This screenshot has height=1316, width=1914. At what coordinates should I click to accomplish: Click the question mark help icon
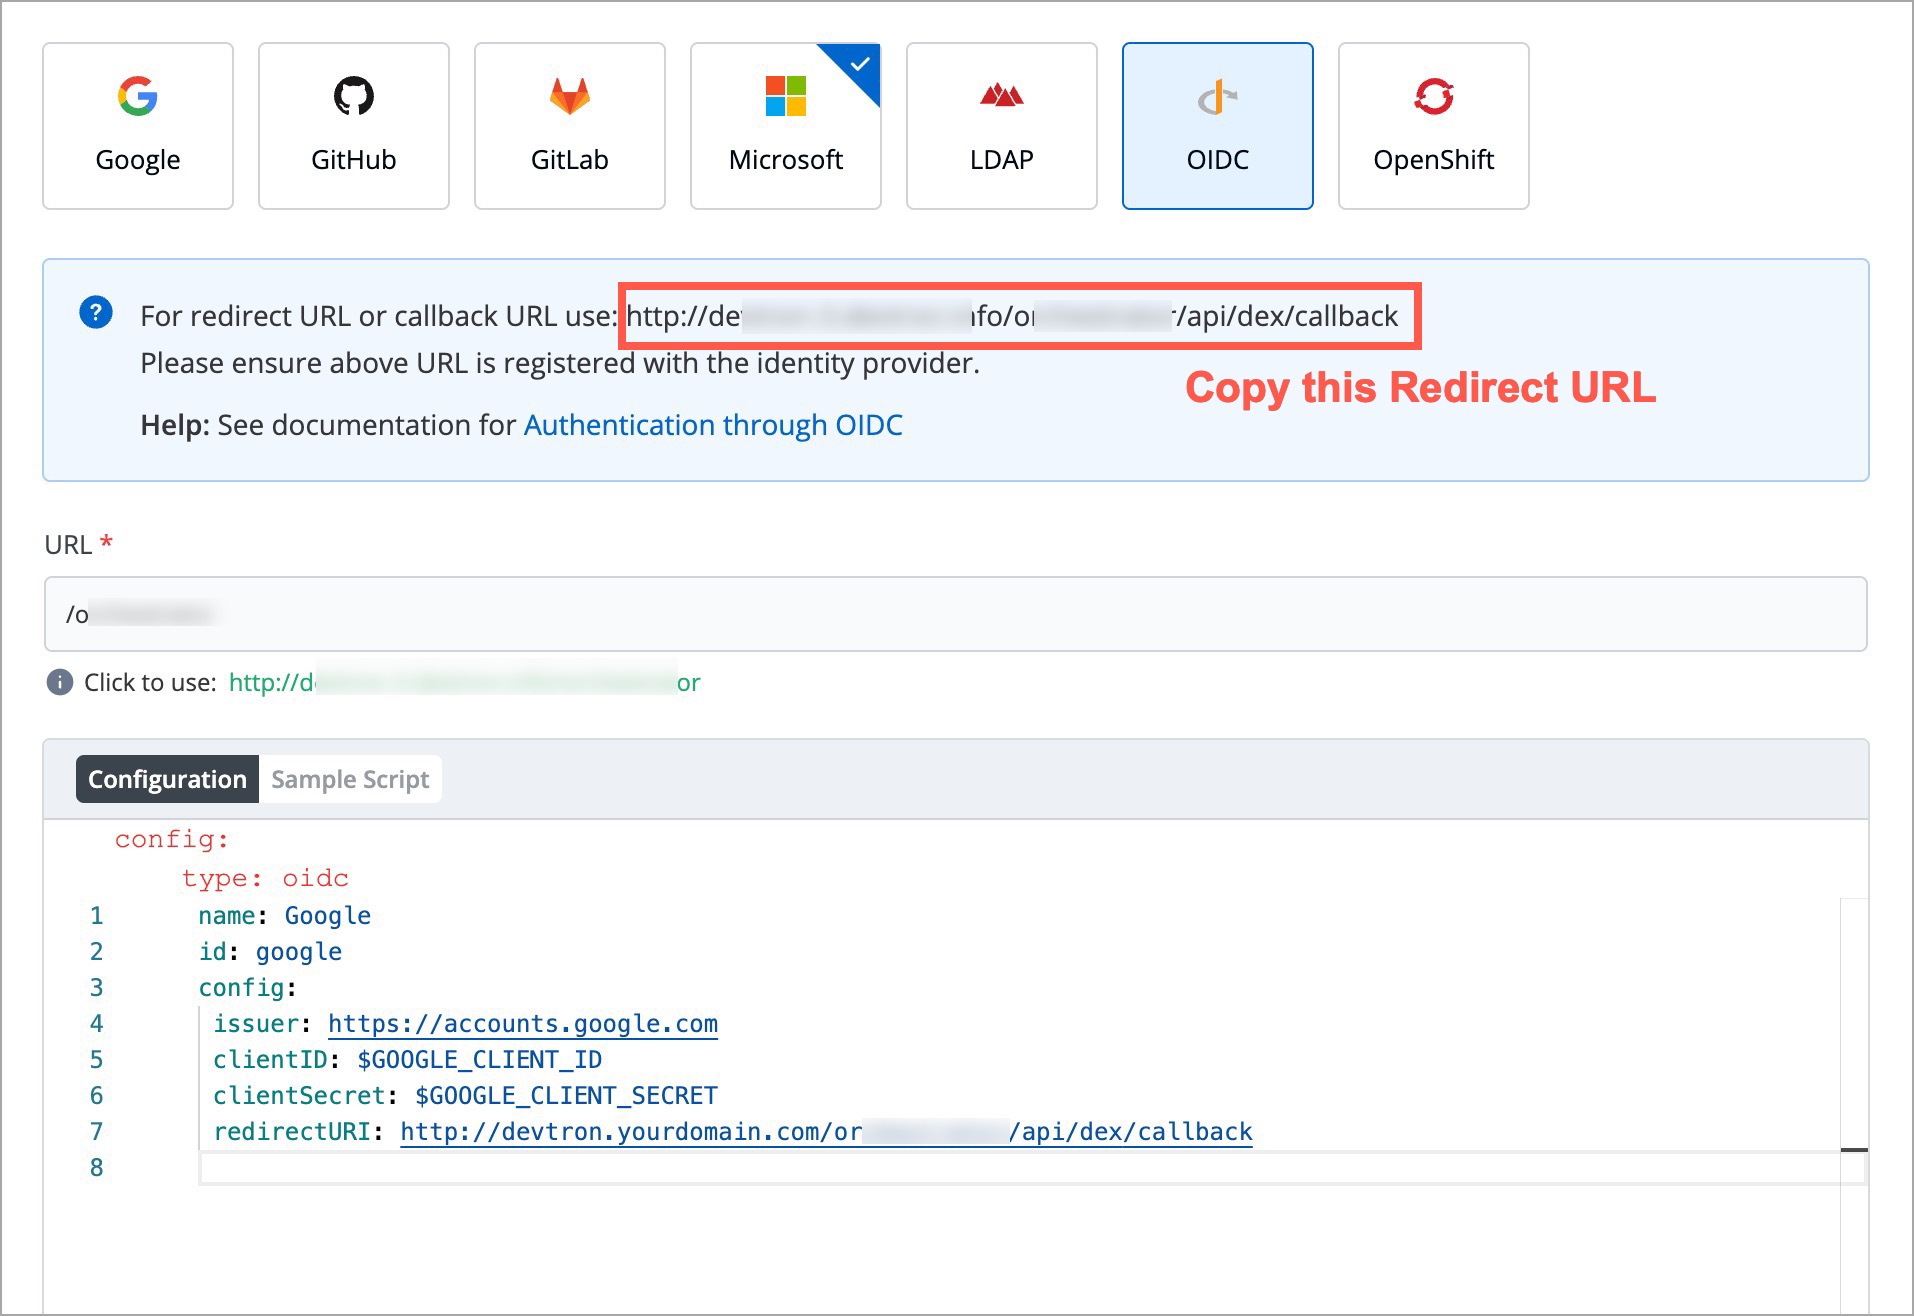tap(95, 313)
